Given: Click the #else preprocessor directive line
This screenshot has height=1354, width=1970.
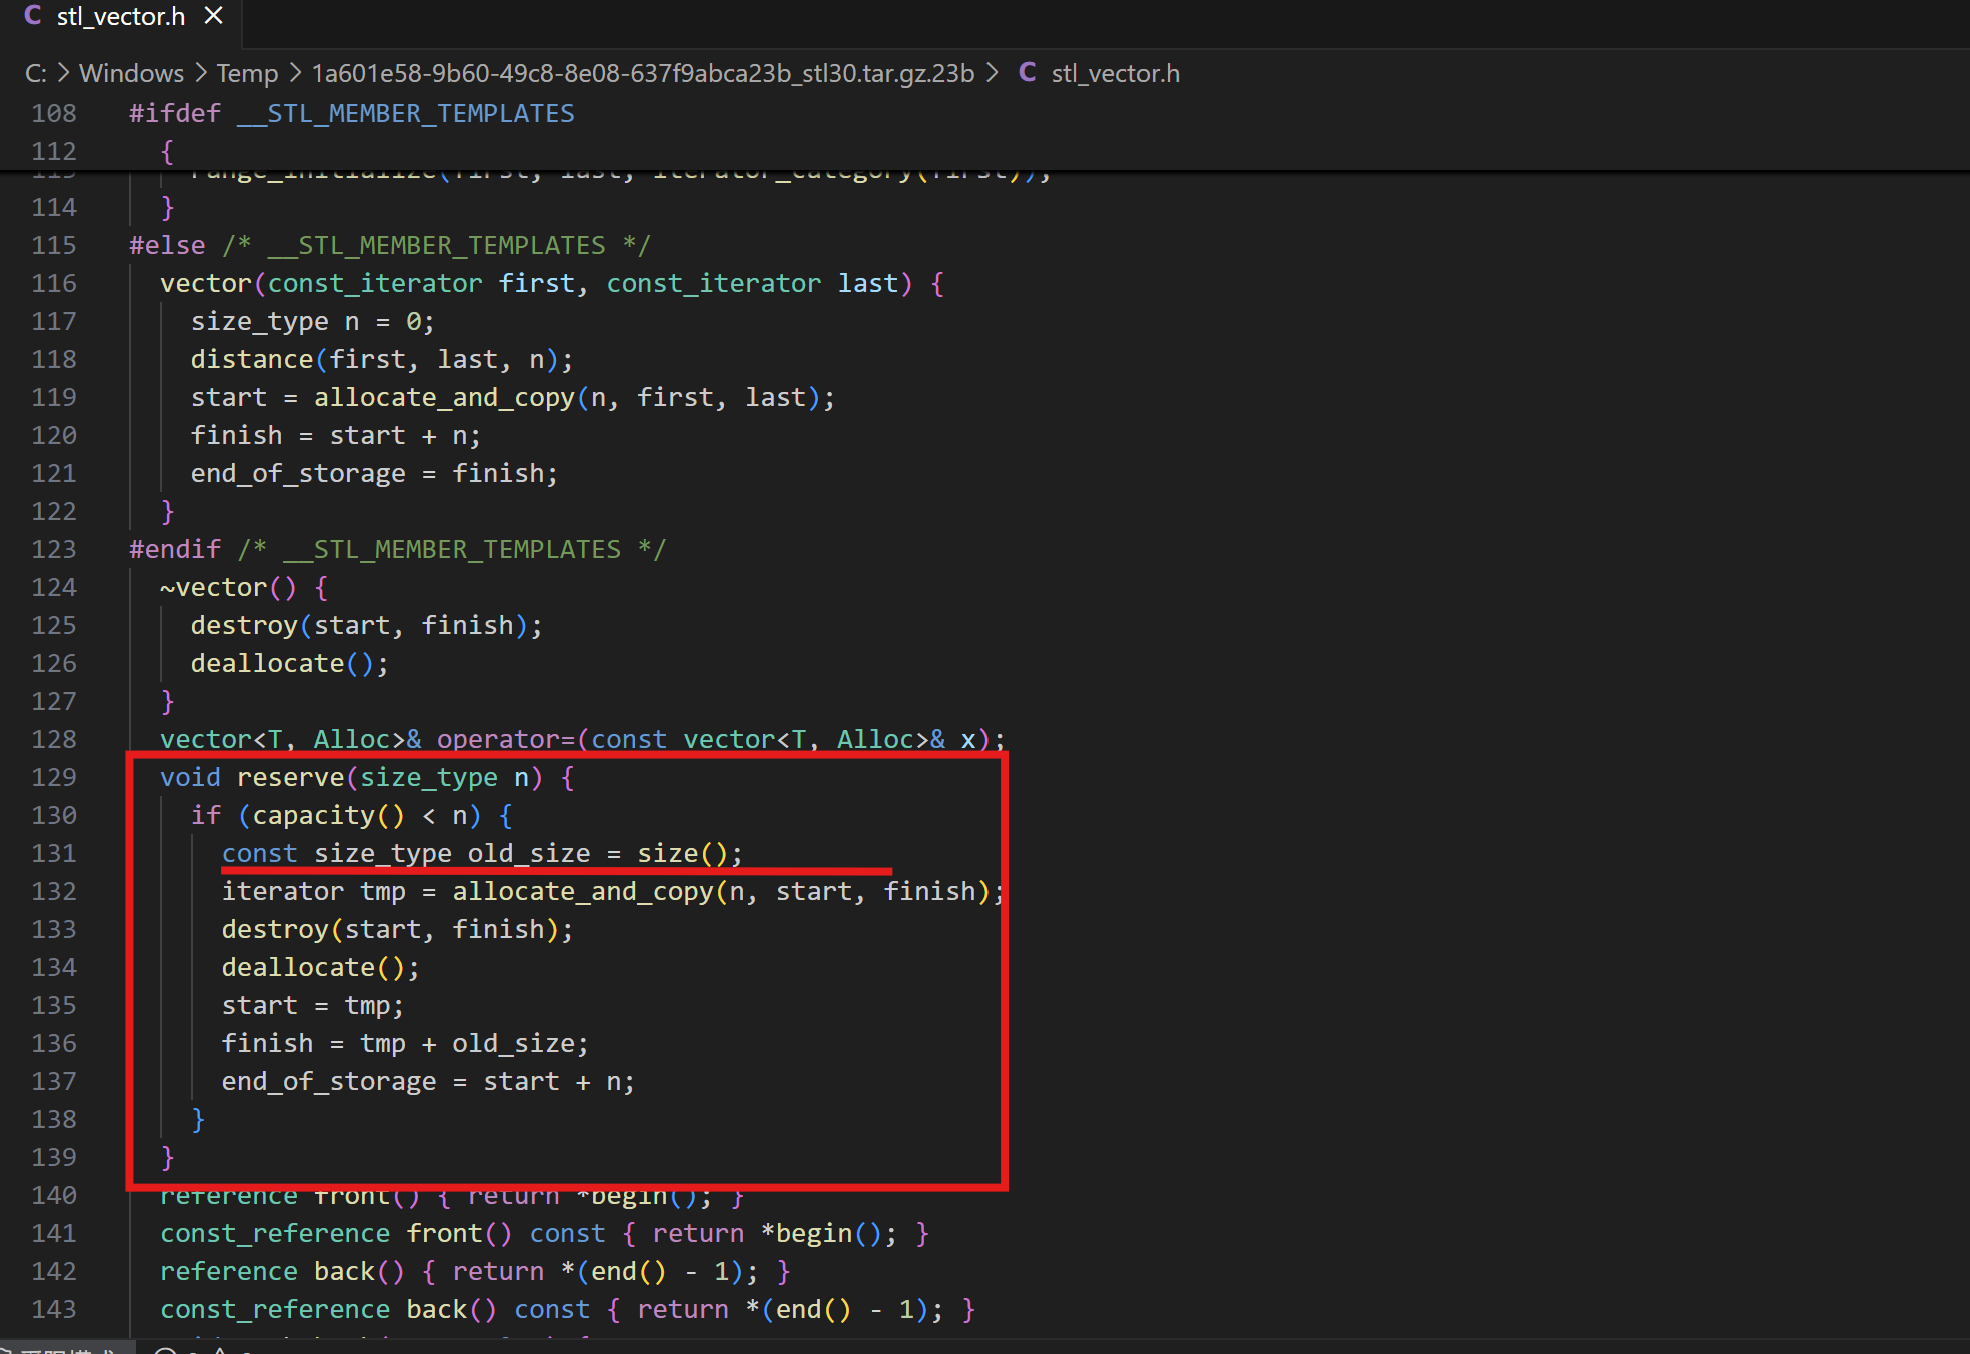Looking at the screenshot, I should click(x=167, y=245).
